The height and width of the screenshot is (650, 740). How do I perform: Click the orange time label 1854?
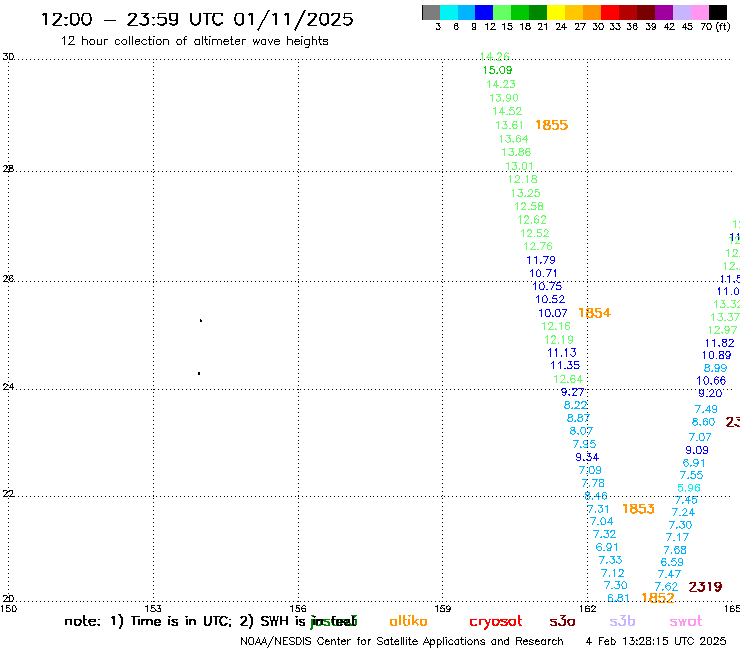click(x=594, y=313)
